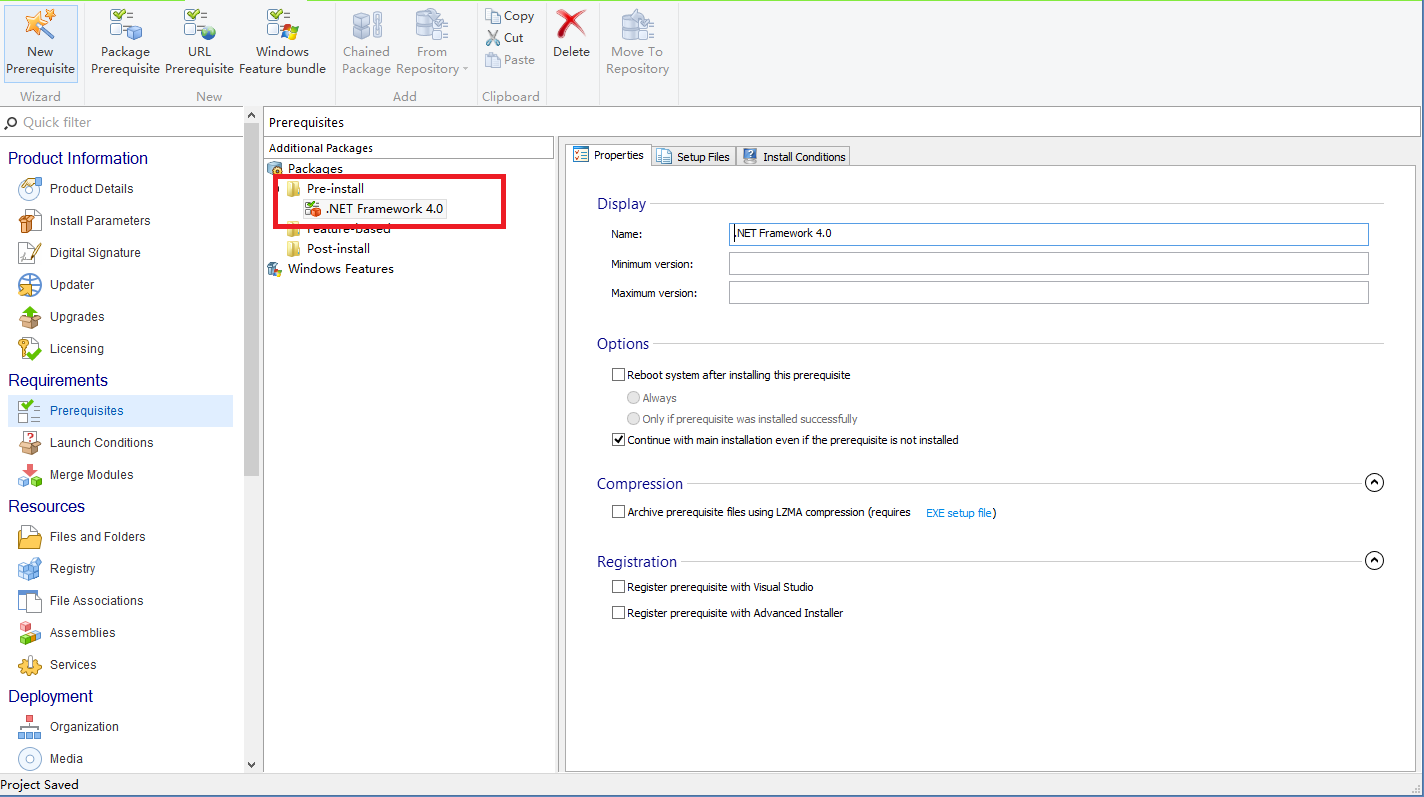The image size is (1424, 797).
Task: Follow the EXE setup file link
Action: coord(958,513)
